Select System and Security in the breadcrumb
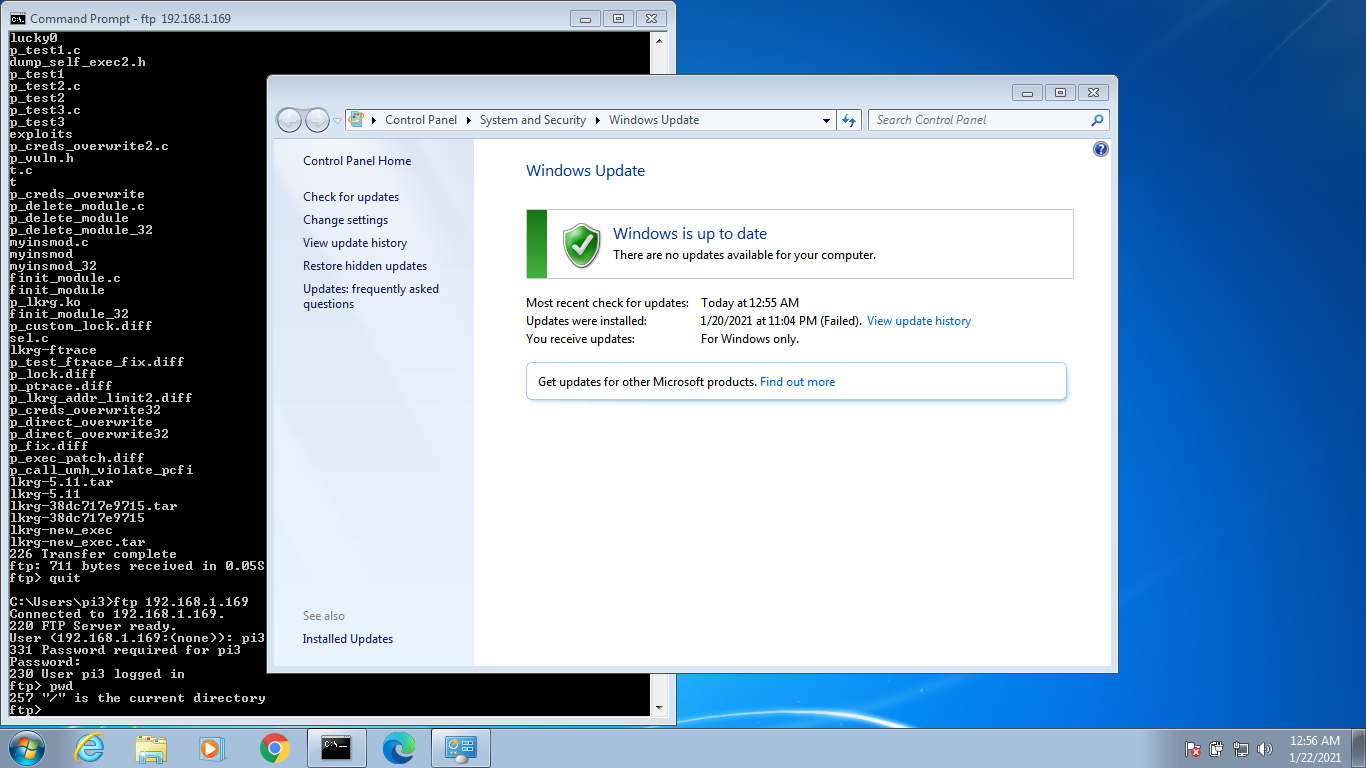 [533, 120]
